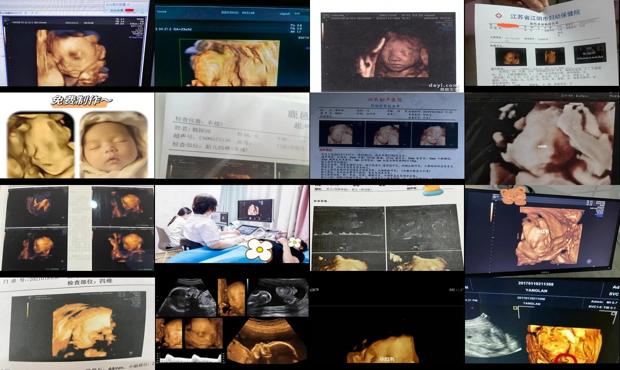Click the red circle on YANGLAN ultrasound
Viewport: 620px width, 370px height.
click(x=566, y=359)
